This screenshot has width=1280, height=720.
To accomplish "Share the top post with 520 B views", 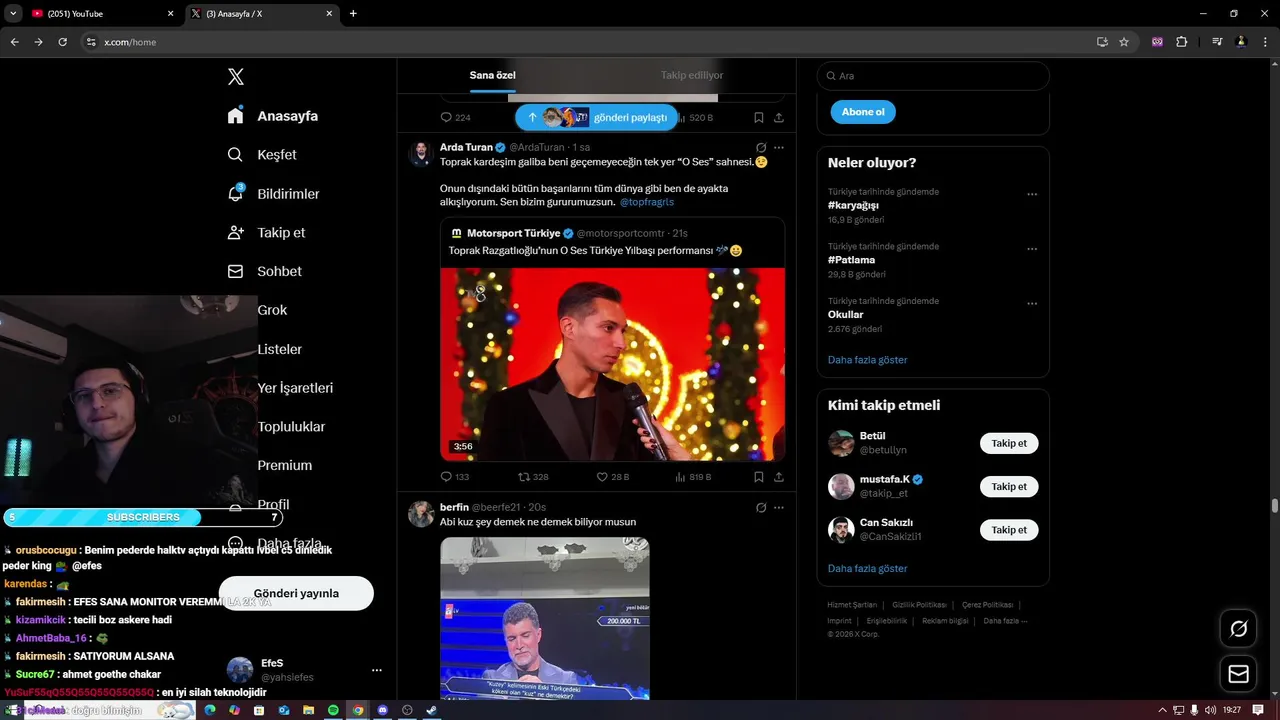I will click(x=779, y=117).
